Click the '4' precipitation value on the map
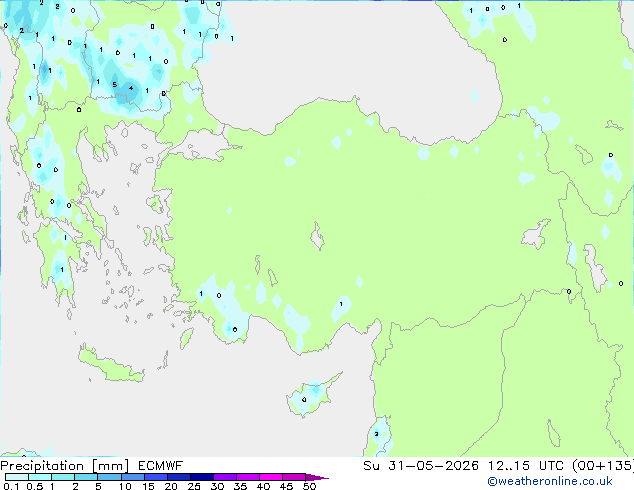Screen dimensions: 634x490 [x=131, y=88]
